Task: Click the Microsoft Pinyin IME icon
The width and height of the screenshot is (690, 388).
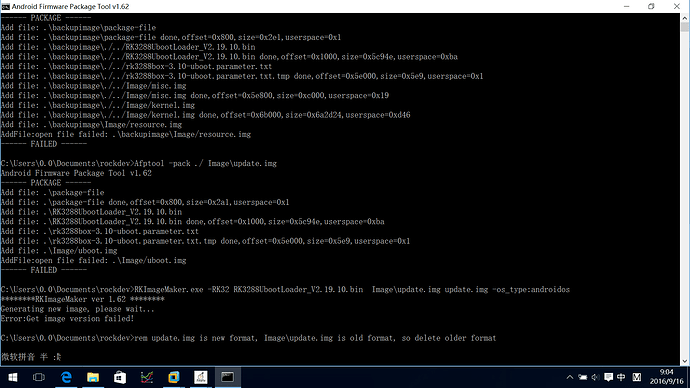Action: (637, 377)
